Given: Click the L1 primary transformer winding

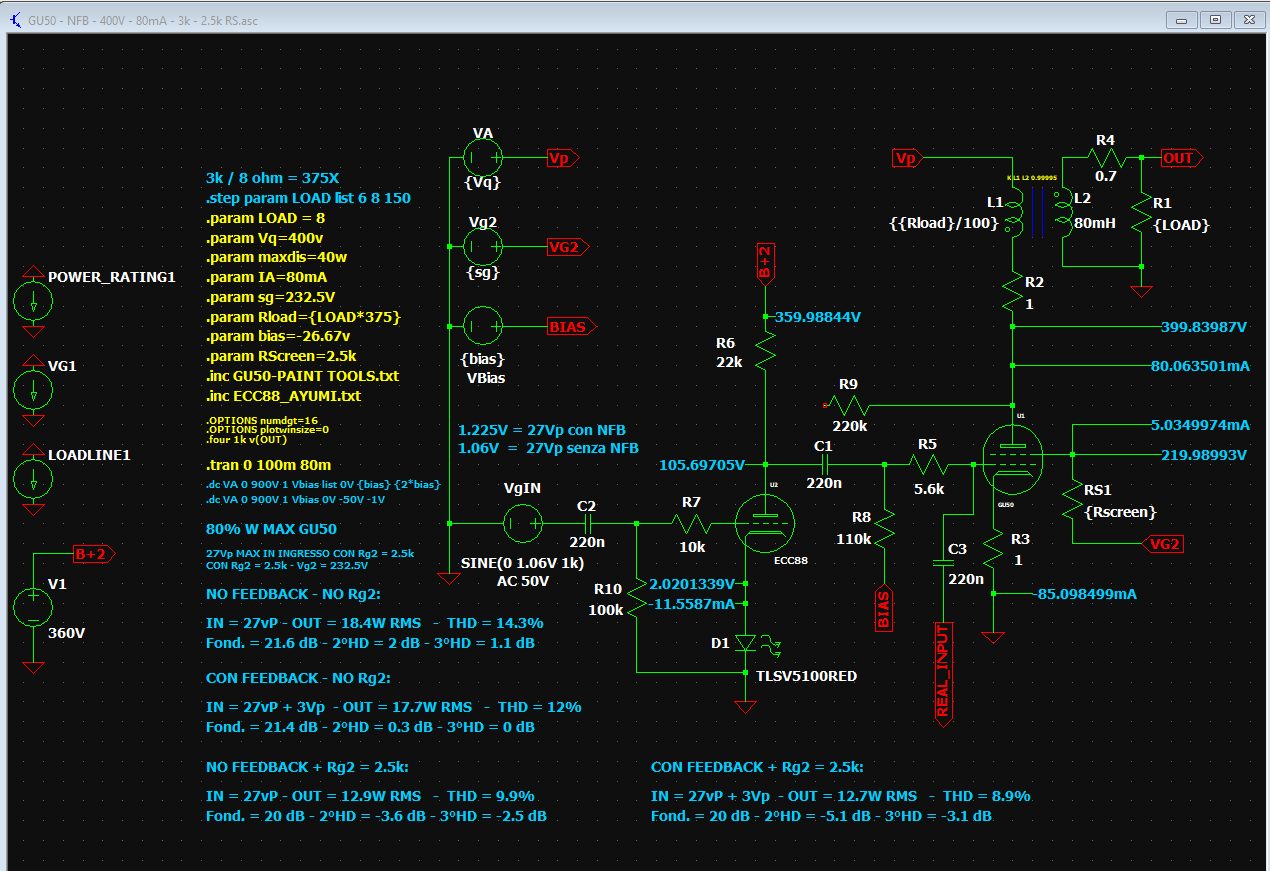Looking at the screenshot, I should [1015, 212].
